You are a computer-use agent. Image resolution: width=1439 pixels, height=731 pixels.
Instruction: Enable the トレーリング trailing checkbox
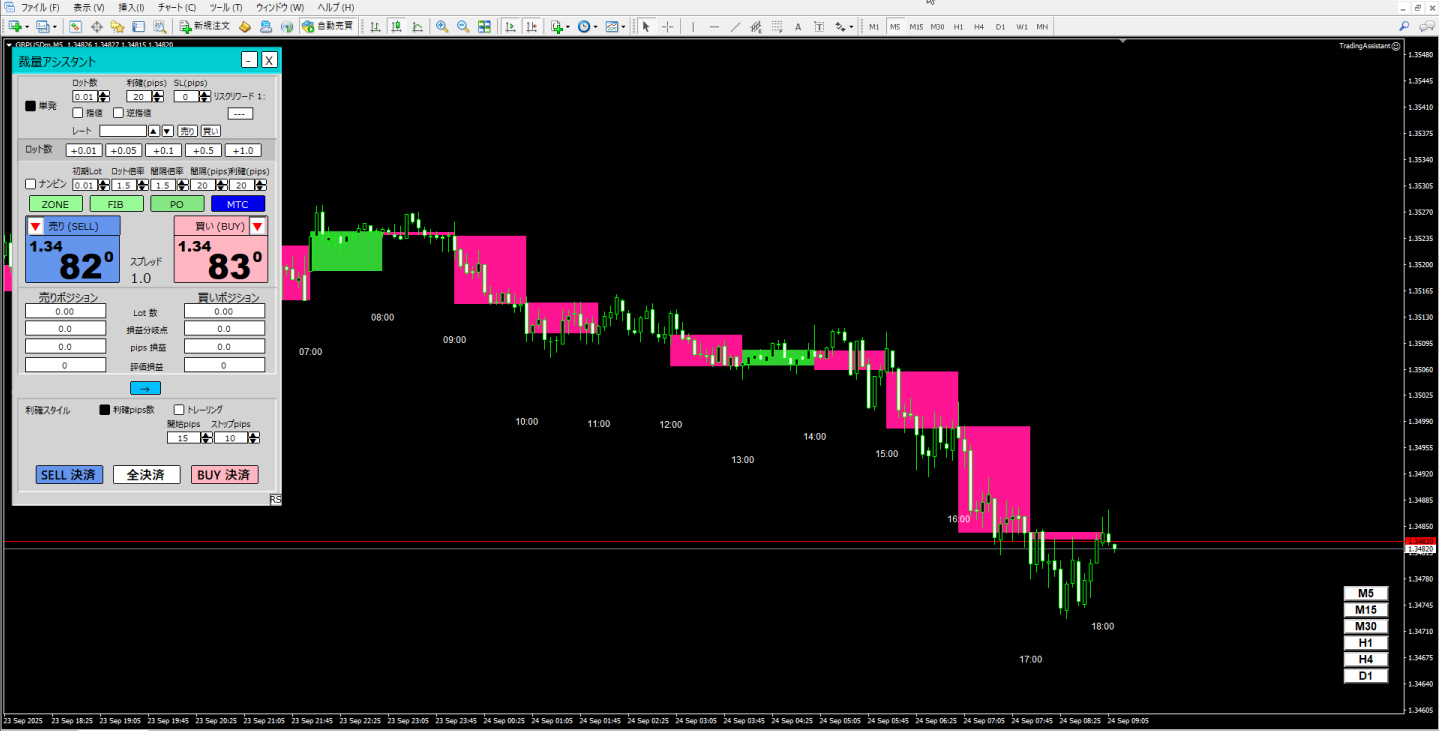tap(179, 410)
